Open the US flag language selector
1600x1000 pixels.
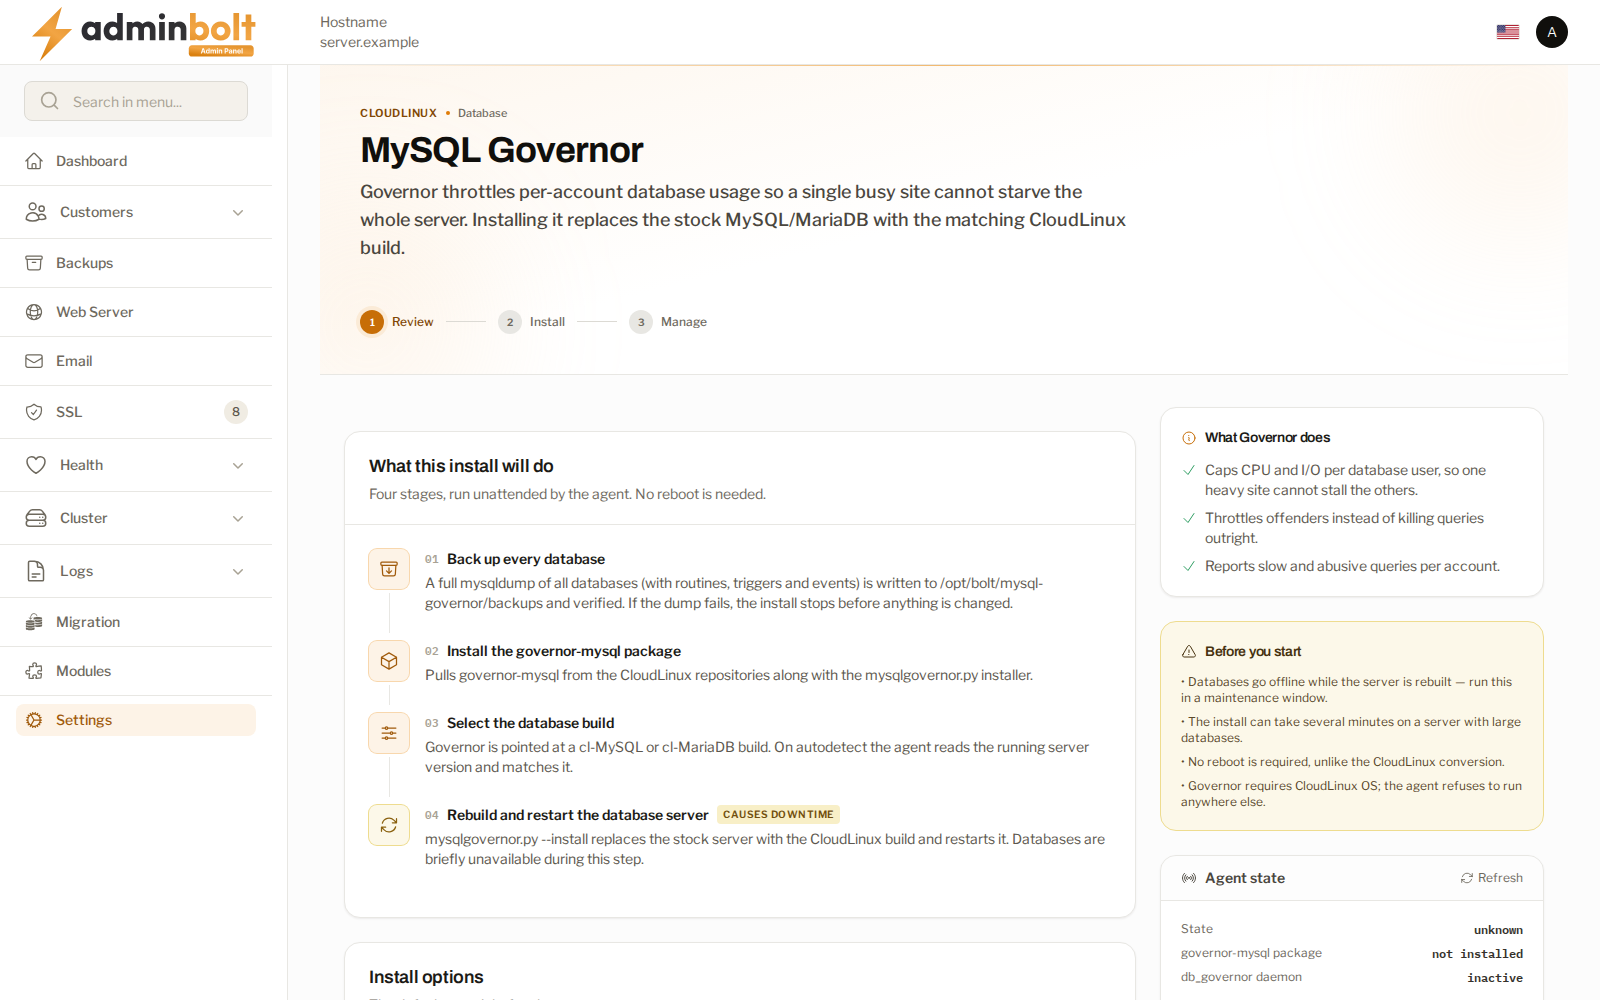(x=1508, y=32)
